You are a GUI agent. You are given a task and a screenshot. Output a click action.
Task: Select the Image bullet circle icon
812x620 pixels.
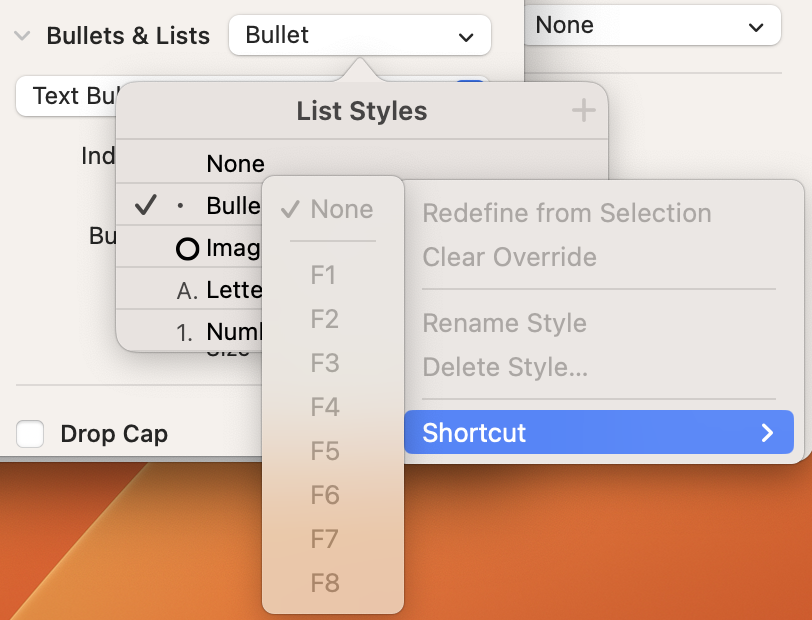click(187, 248)
